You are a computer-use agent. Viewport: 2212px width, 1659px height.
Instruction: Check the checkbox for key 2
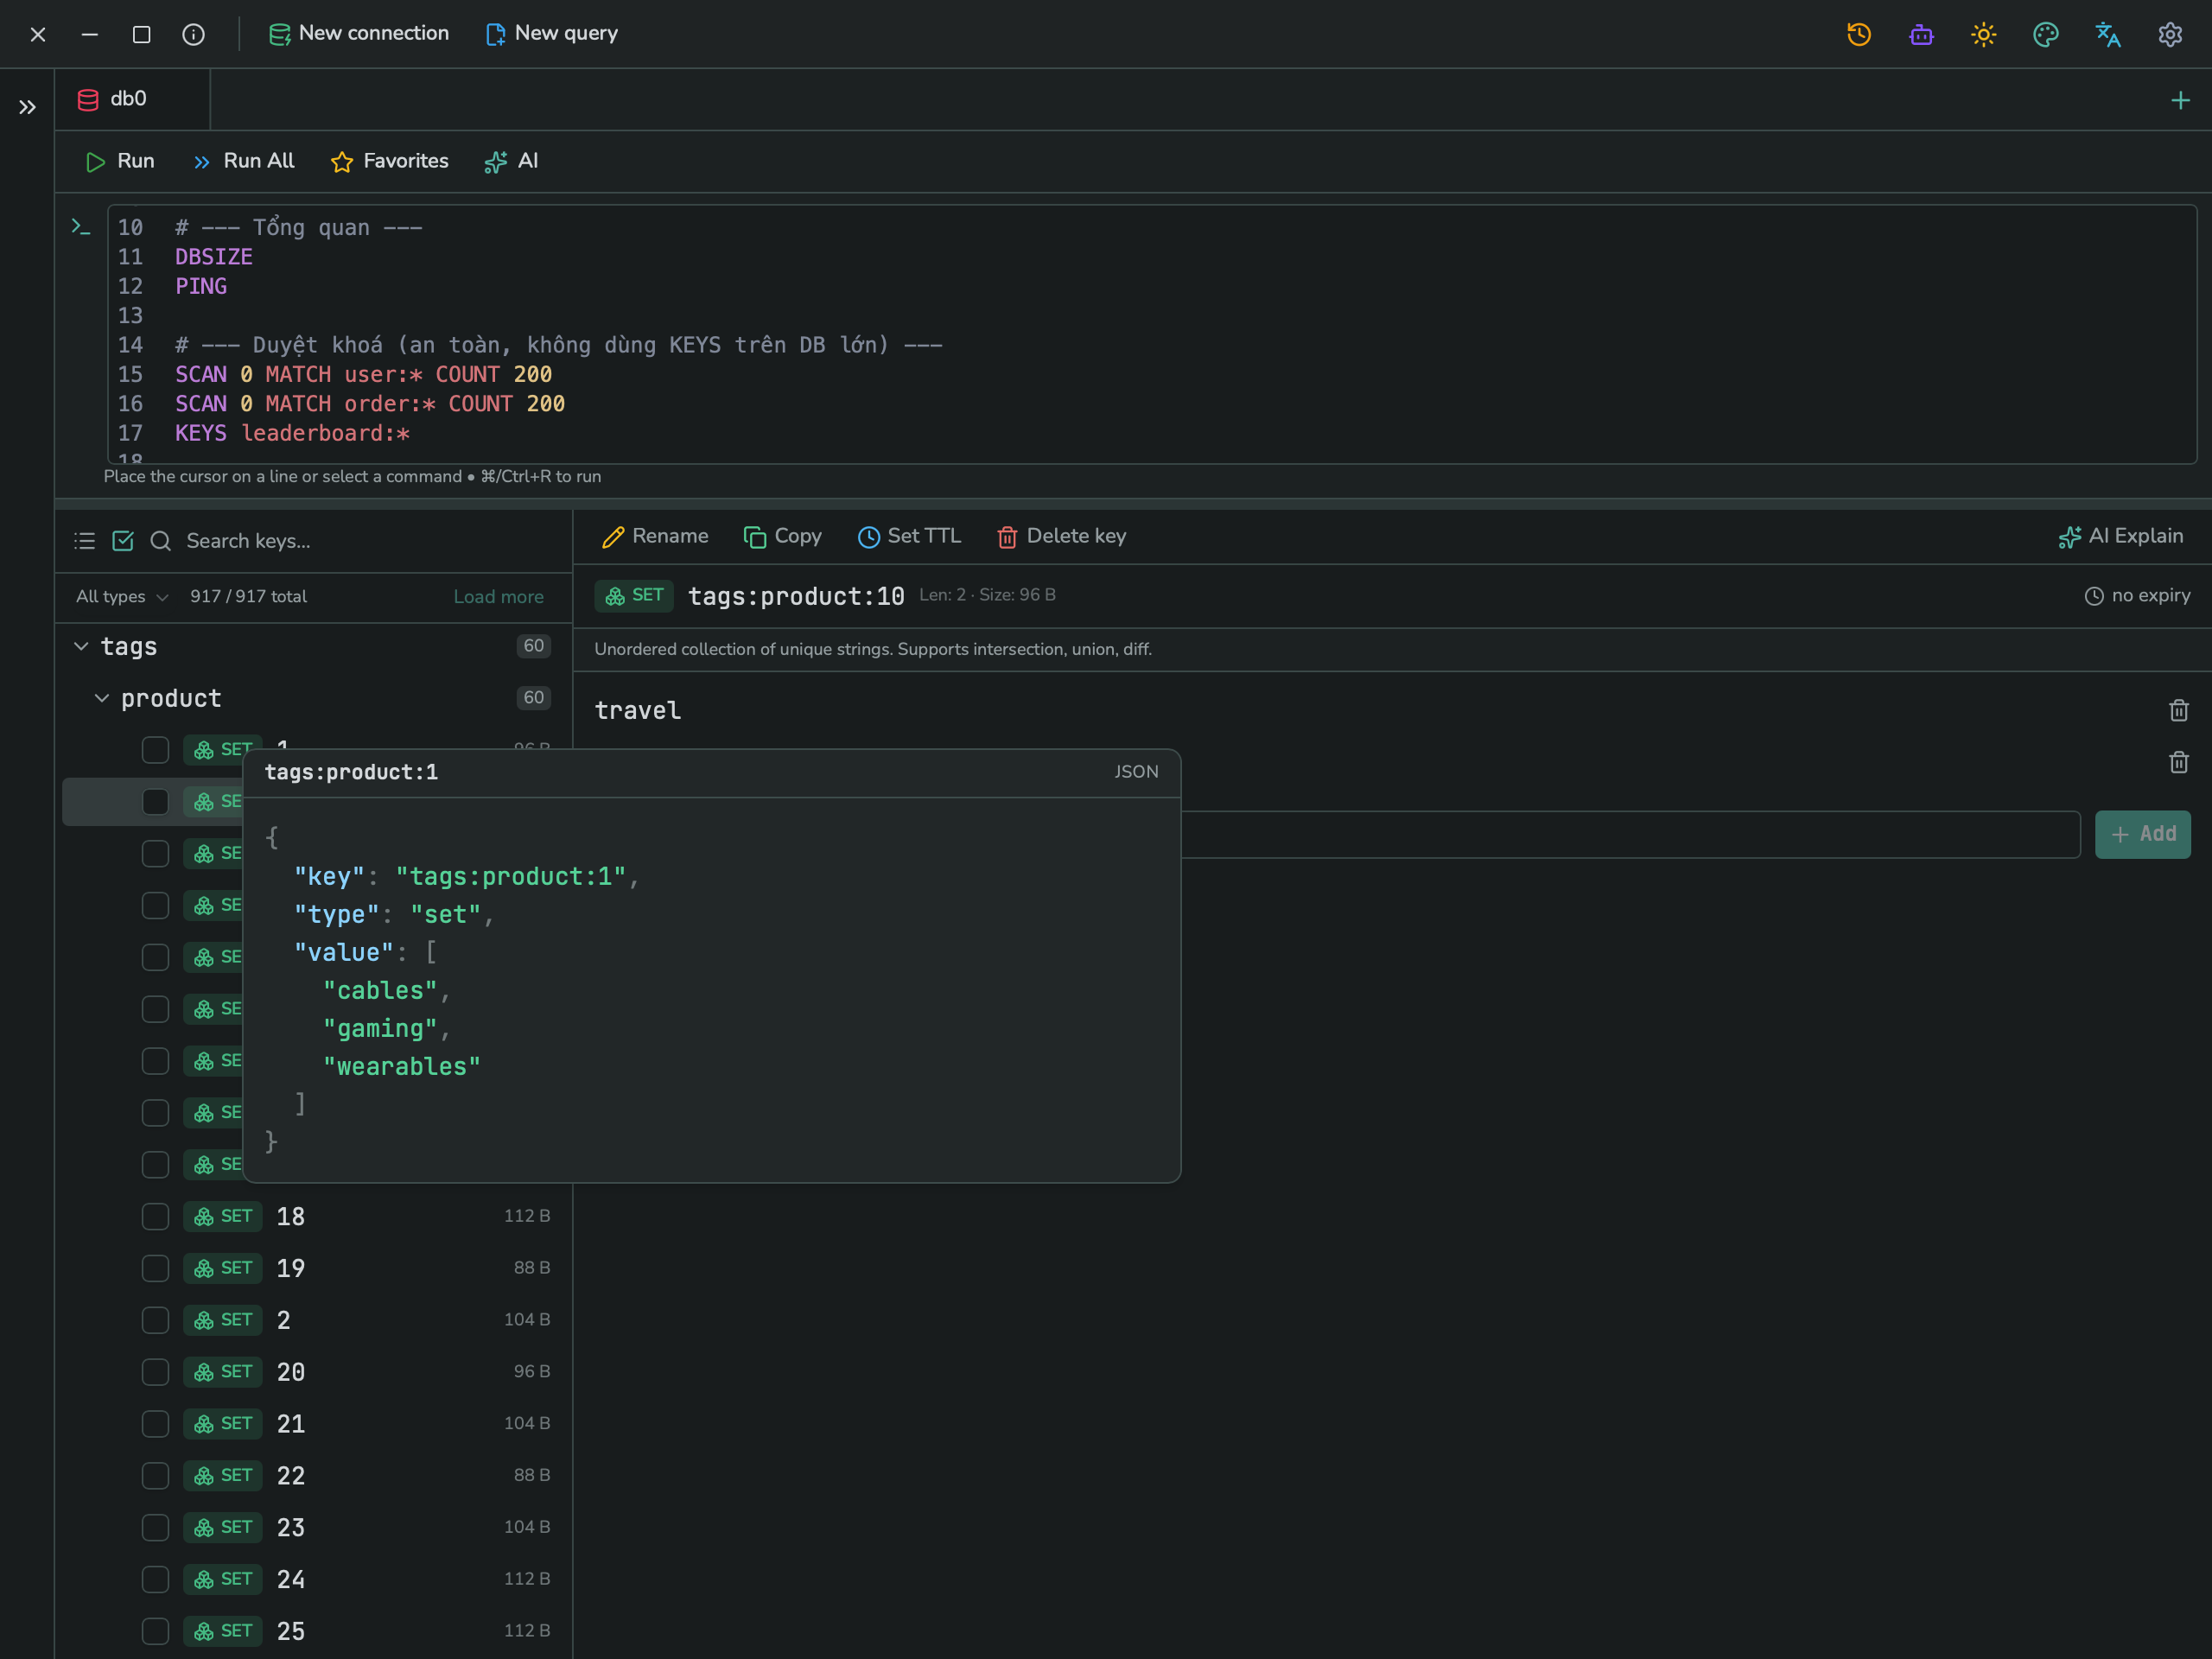(x=155, y=1320)
